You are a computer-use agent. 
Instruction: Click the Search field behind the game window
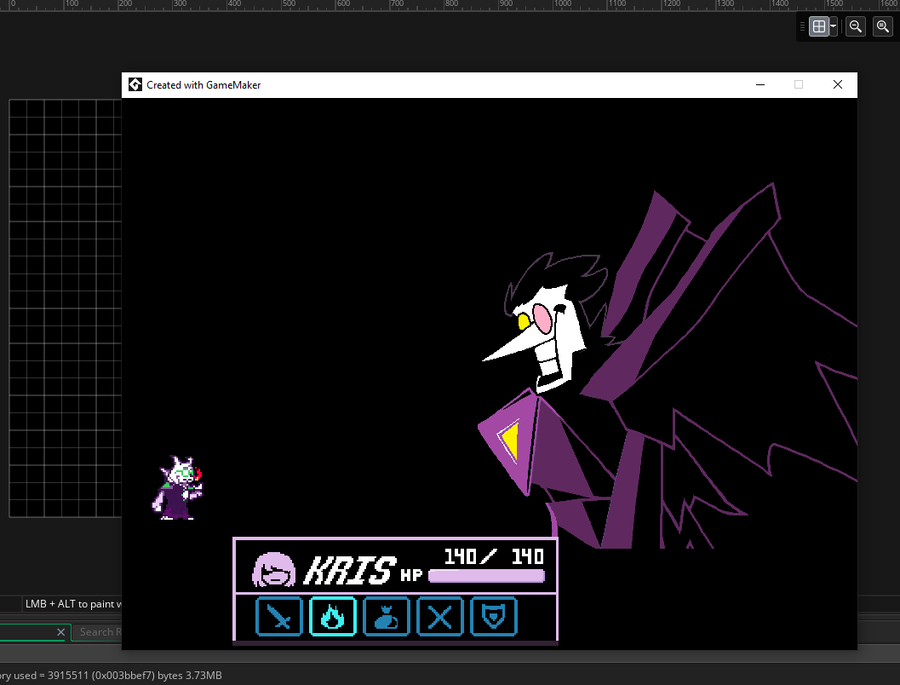click(x=98, y=632)
